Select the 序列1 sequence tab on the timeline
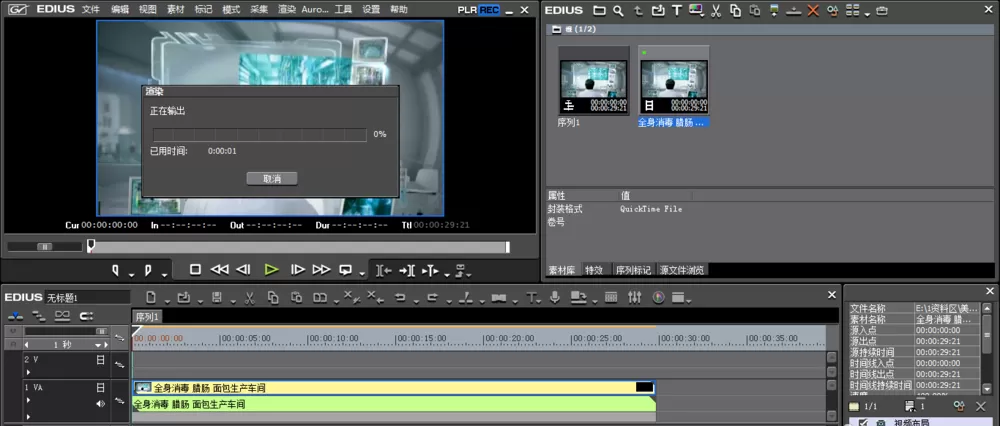 point(147,316)
